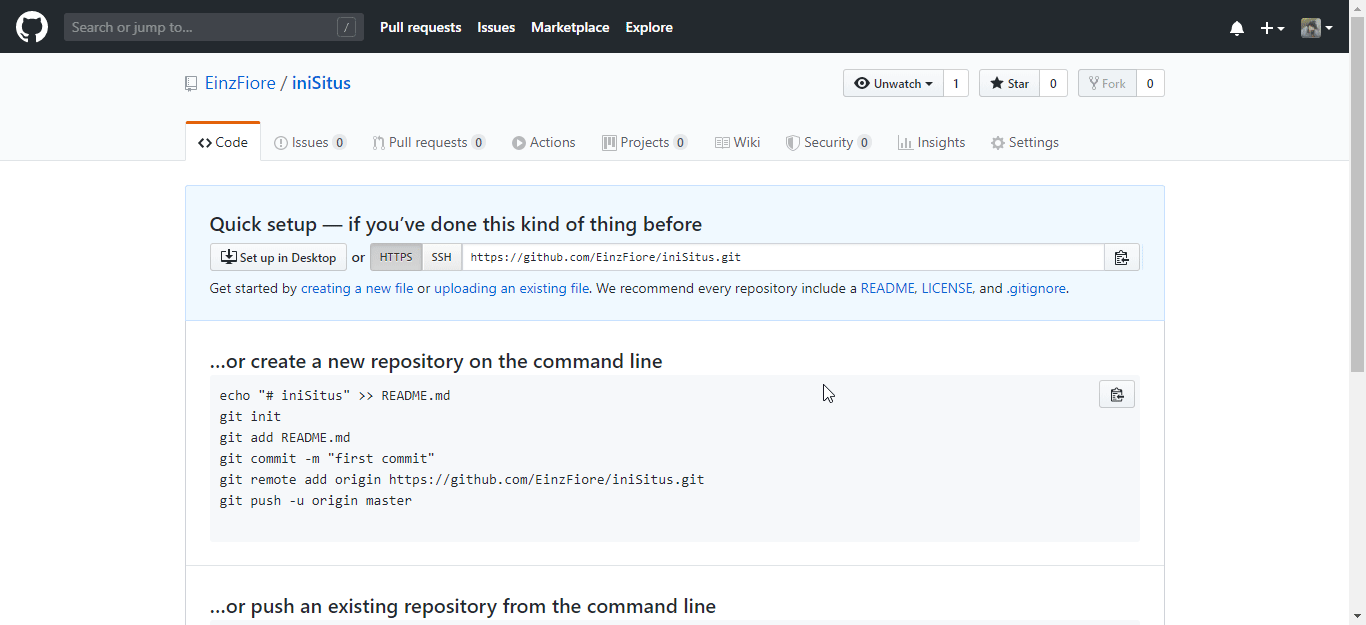View the watchers count of 1
Viewport: 1366px width, 625px height.
click(x=956, y=83)
